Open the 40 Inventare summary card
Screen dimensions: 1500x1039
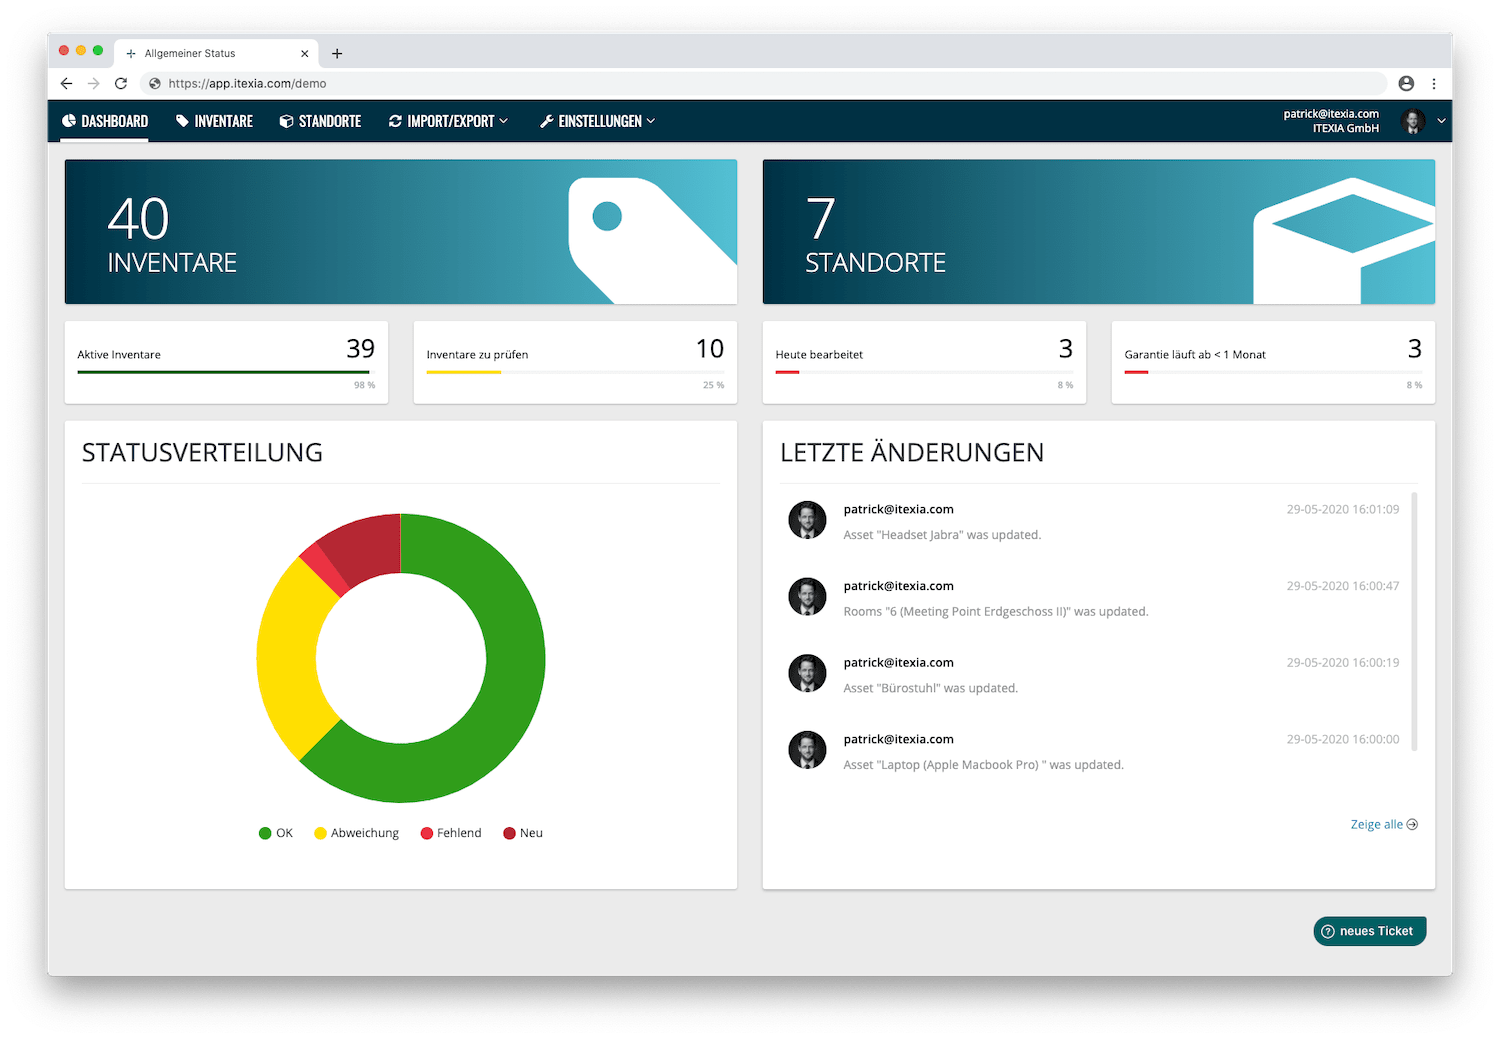401,231
